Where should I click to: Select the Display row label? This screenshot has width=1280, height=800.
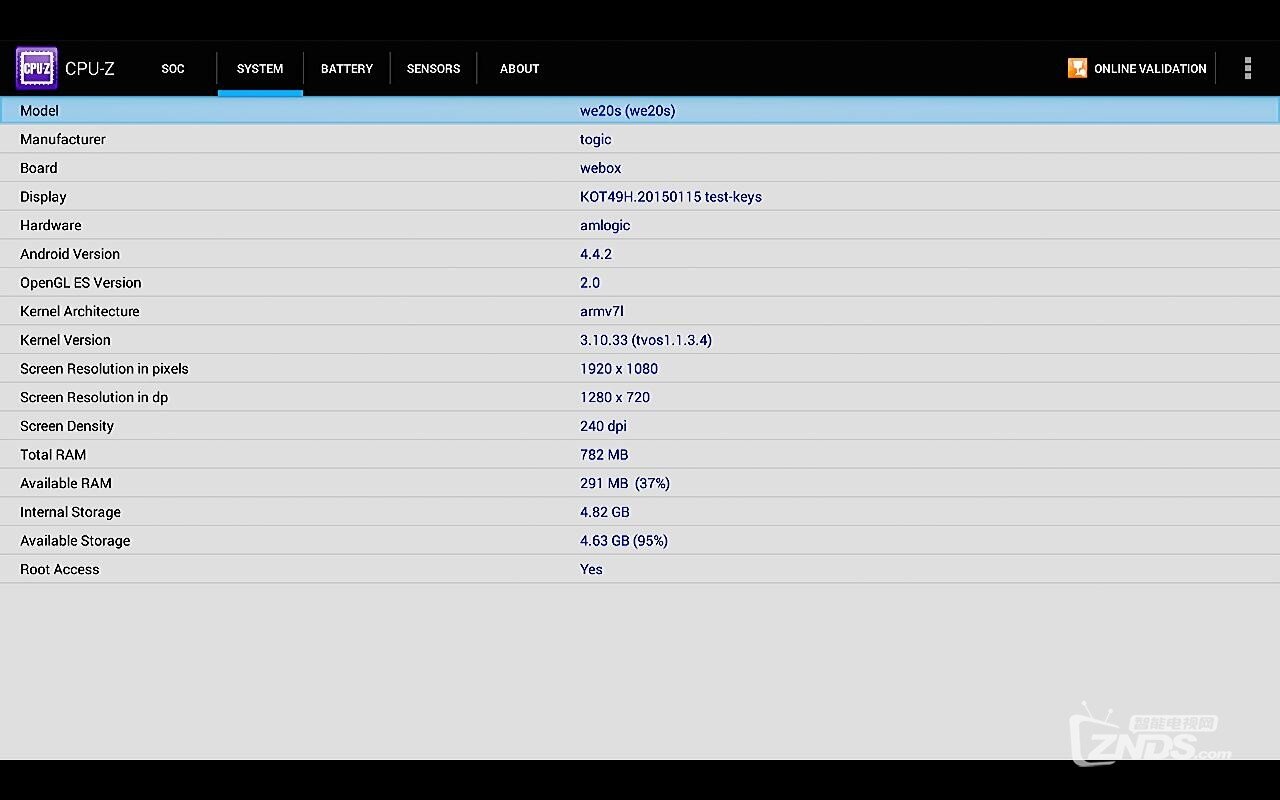pyautogui.click(x=43, y=197)
